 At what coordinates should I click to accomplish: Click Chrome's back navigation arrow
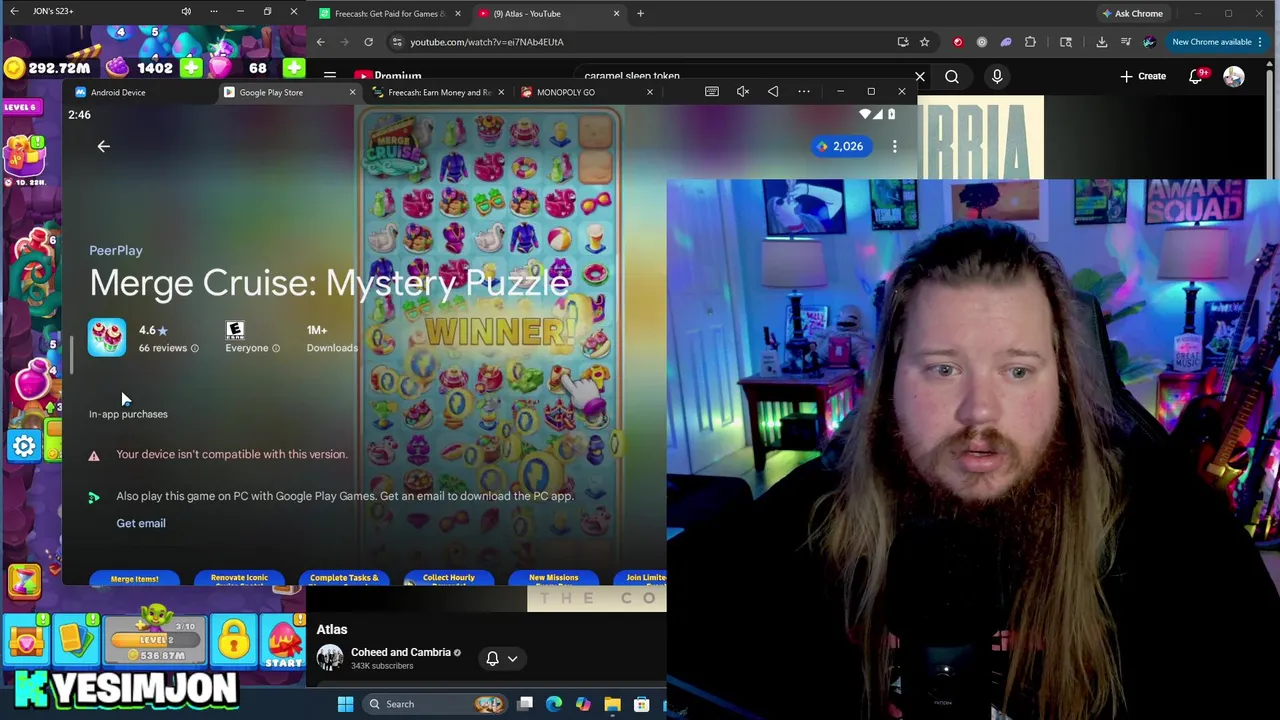[320, 42]
